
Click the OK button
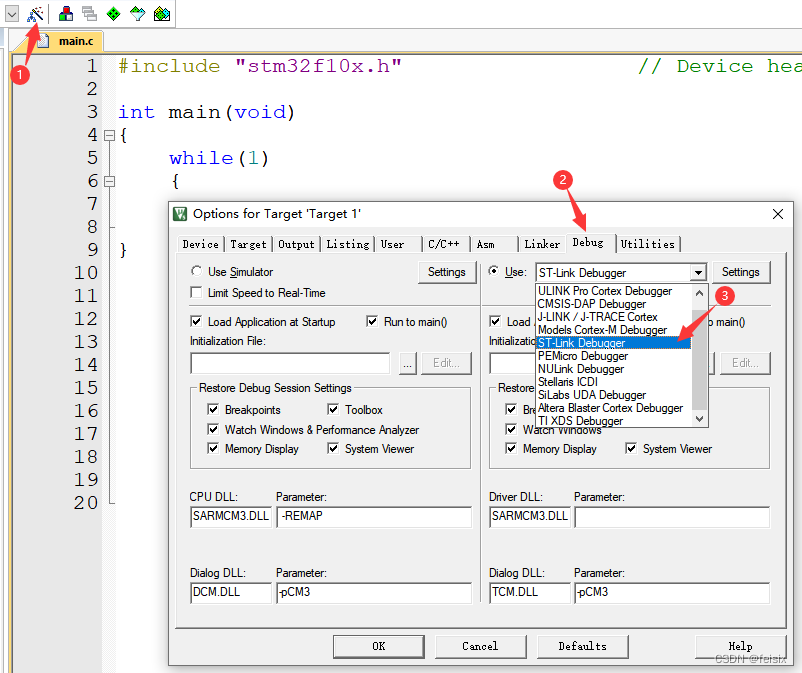378,646
